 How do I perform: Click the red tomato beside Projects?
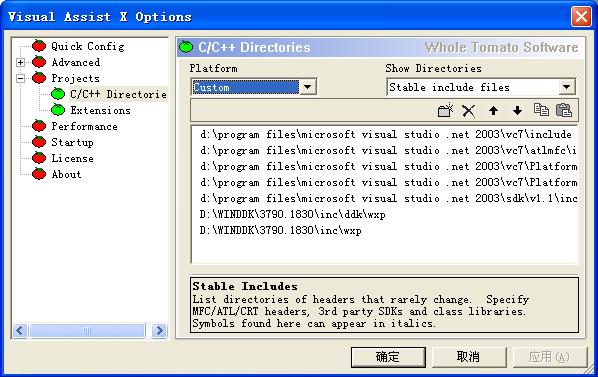pyautogui.click(x=39, y=78)
